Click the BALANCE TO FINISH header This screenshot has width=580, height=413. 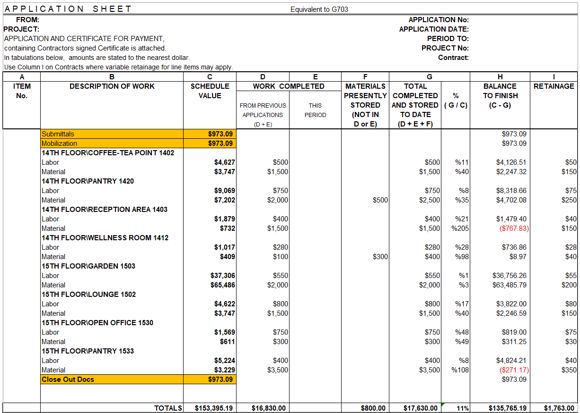coord(500,96)
